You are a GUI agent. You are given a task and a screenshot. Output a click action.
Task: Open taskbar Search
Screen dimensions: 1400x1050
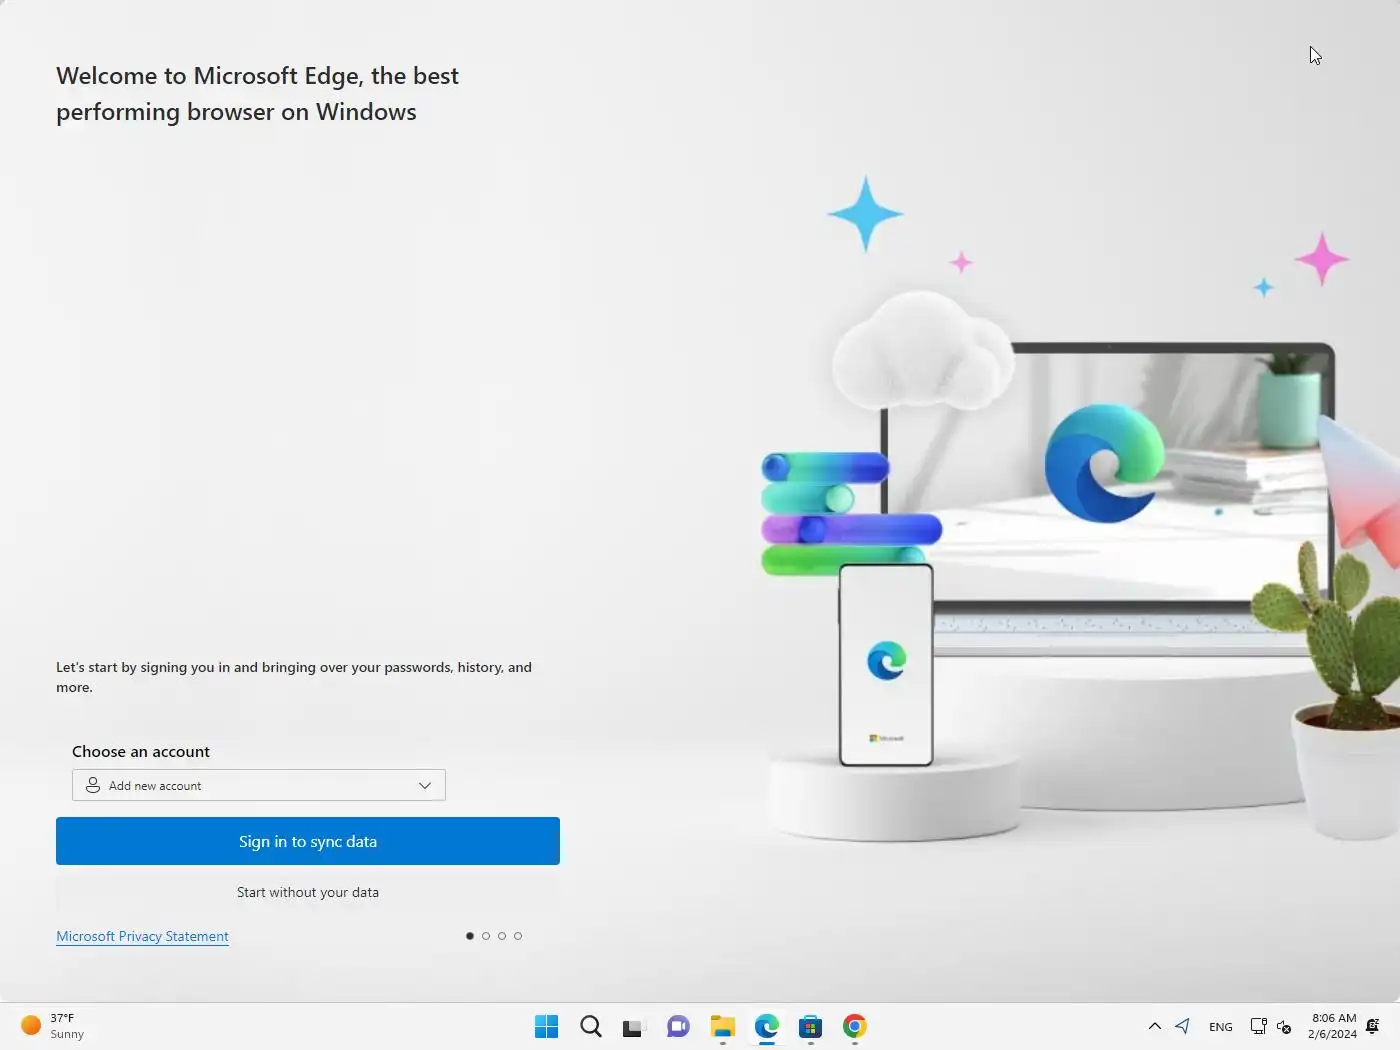[x=591, y=1026]
